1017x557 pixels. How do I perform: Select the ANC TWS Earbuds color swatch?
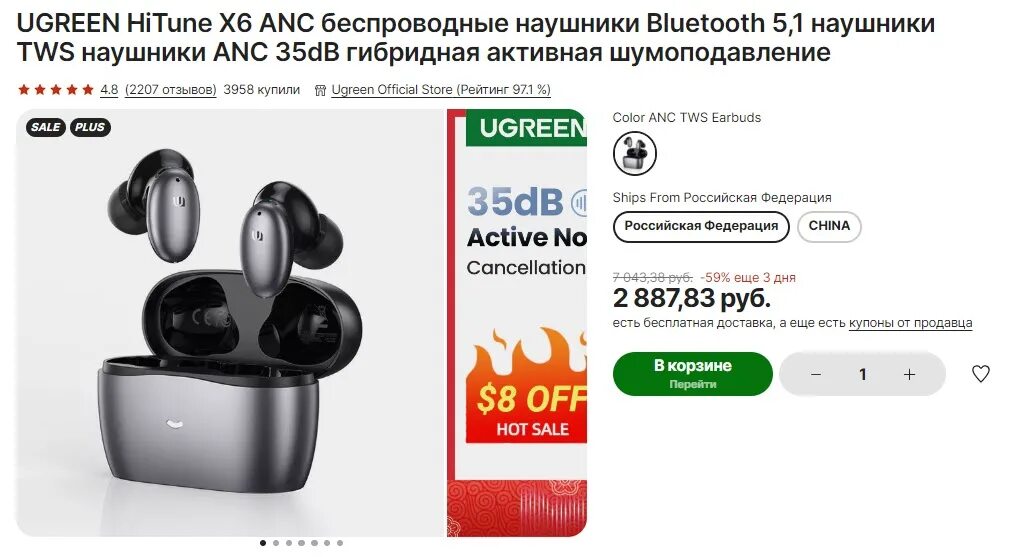(x=634, y=153)
